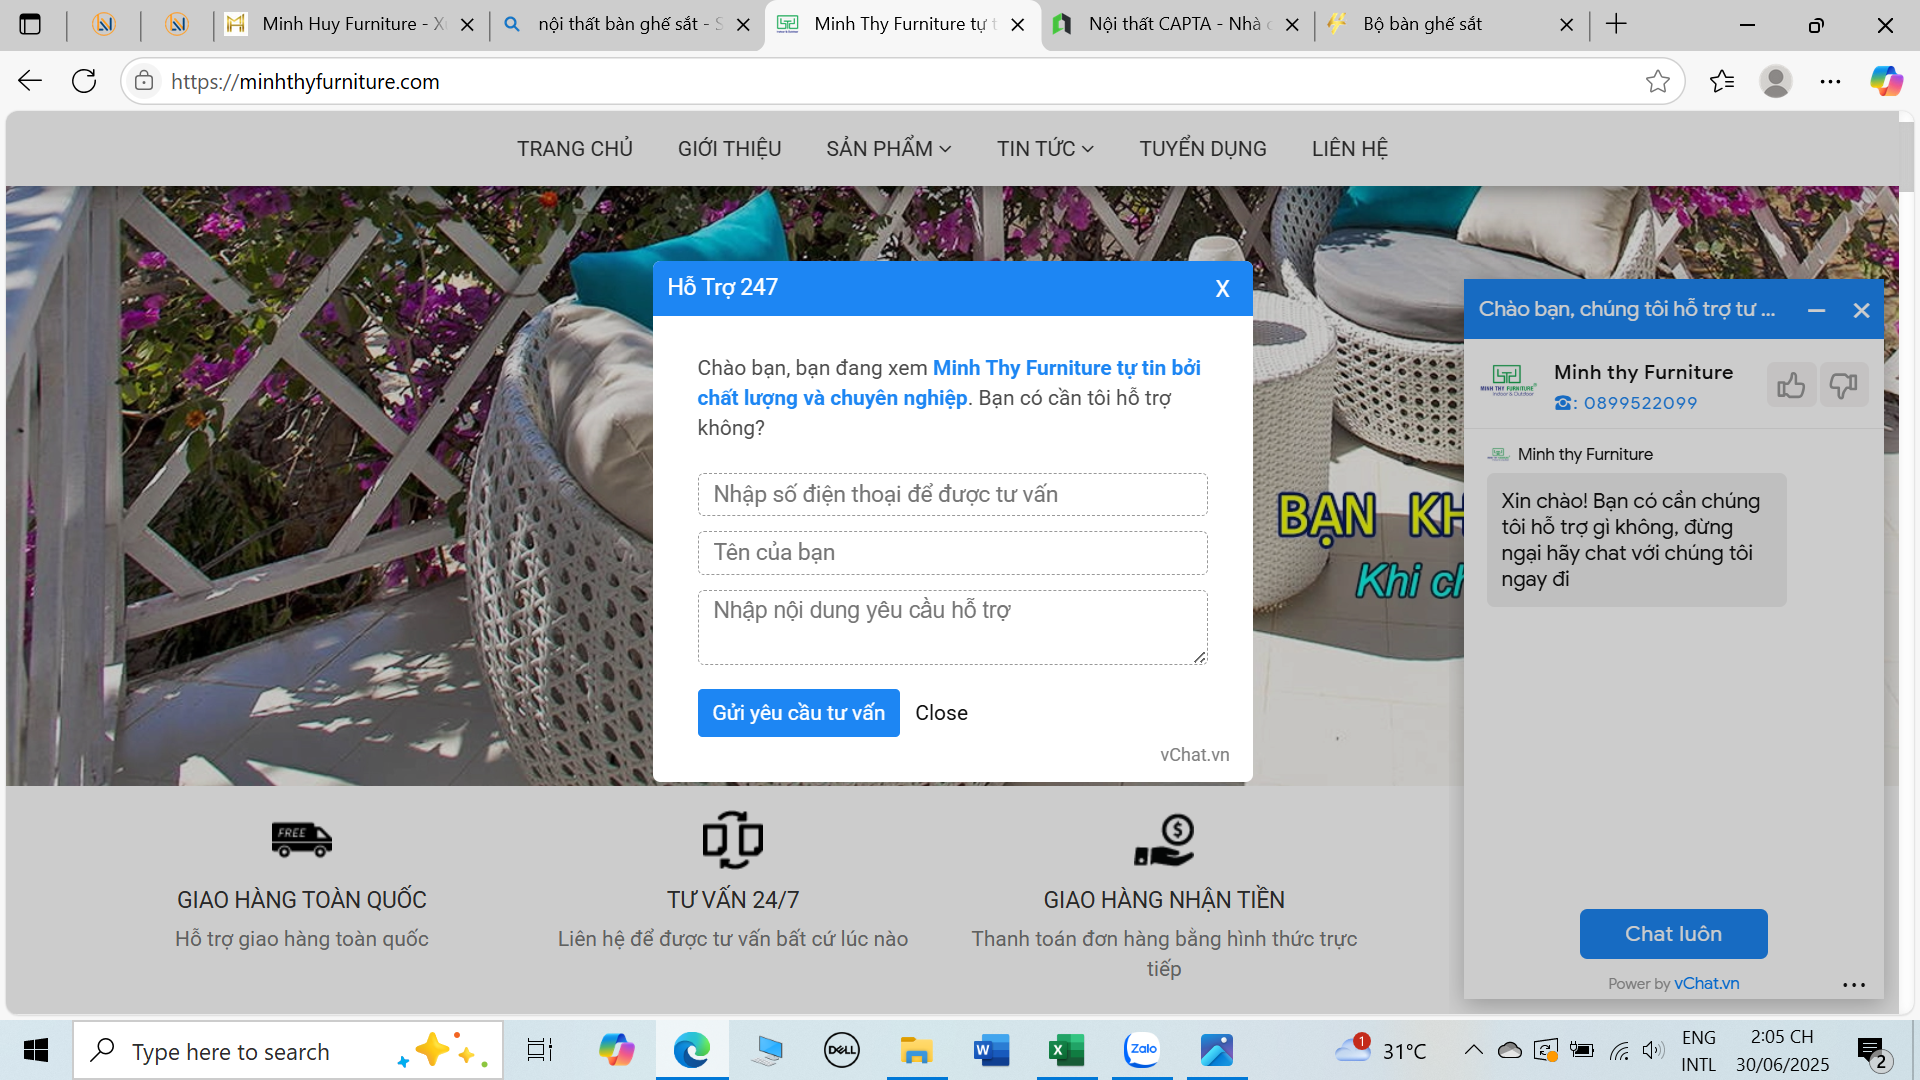Refresh the current page
Image resolution: width=1920 pixels, height=1080 pixels.
[84, 81]
